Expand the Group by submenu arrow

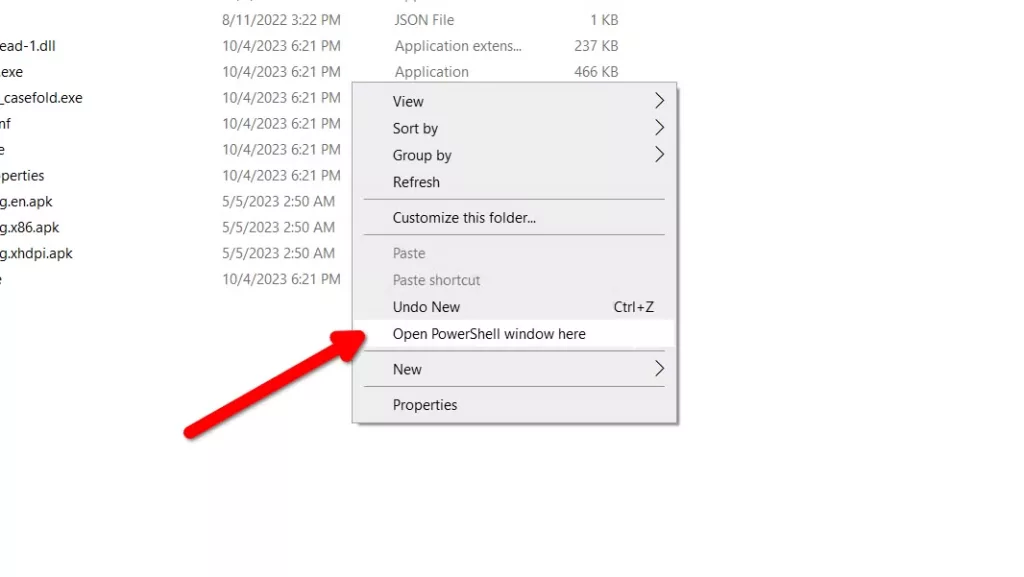tap(659, 155)
